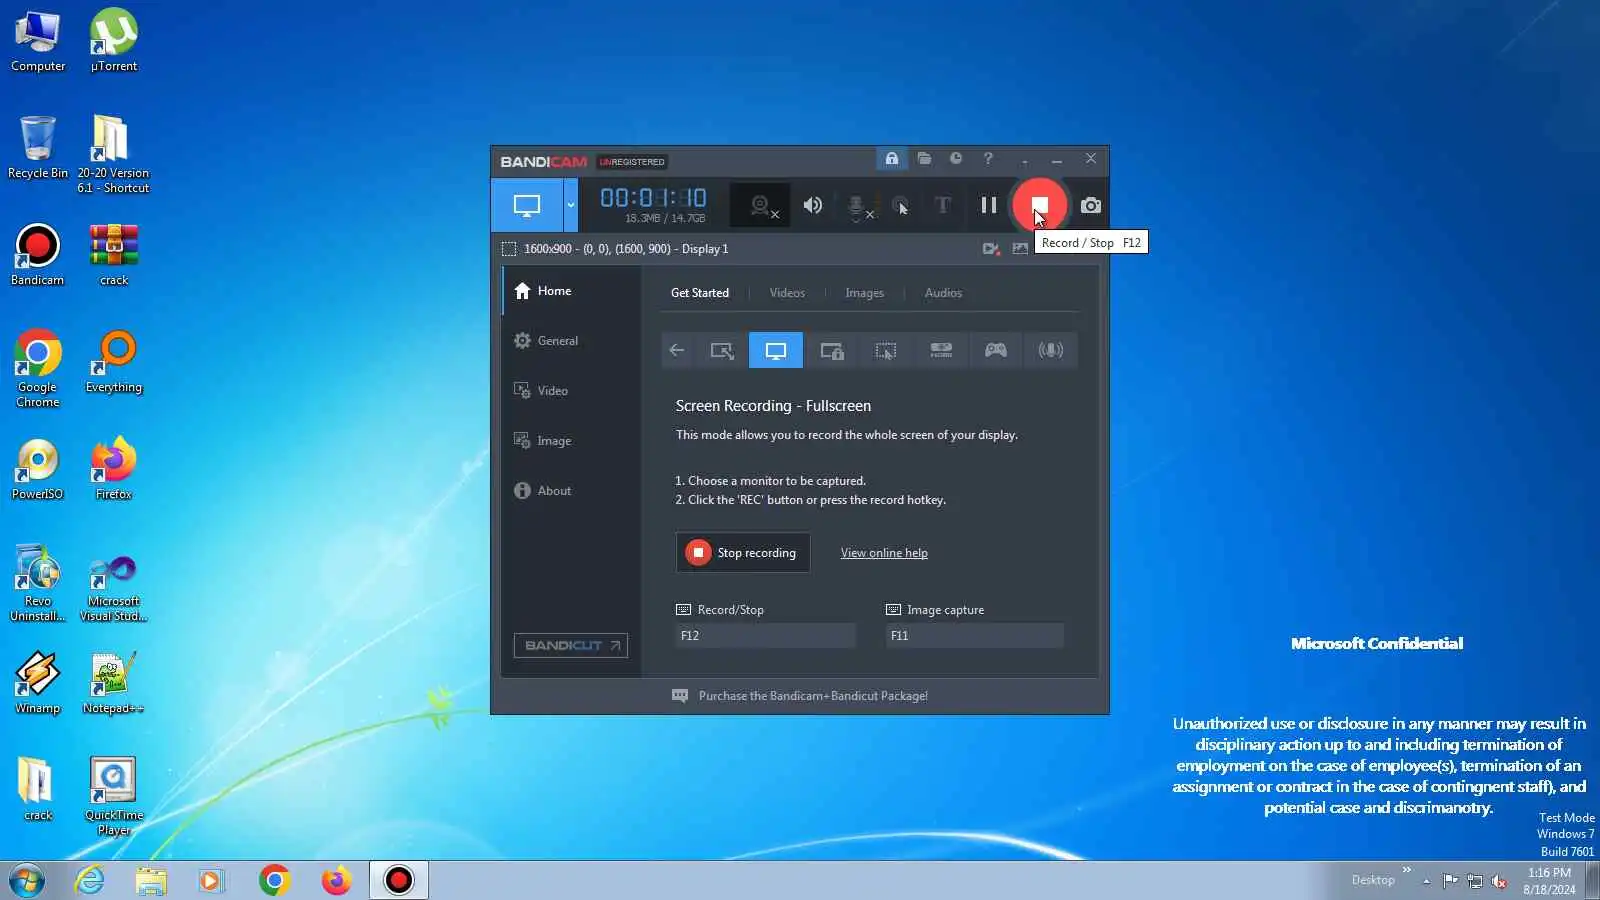Click Internet Explorer in the taskbar
The image size is (1600, 900).
pyautogui.click(x=90, y=880)
